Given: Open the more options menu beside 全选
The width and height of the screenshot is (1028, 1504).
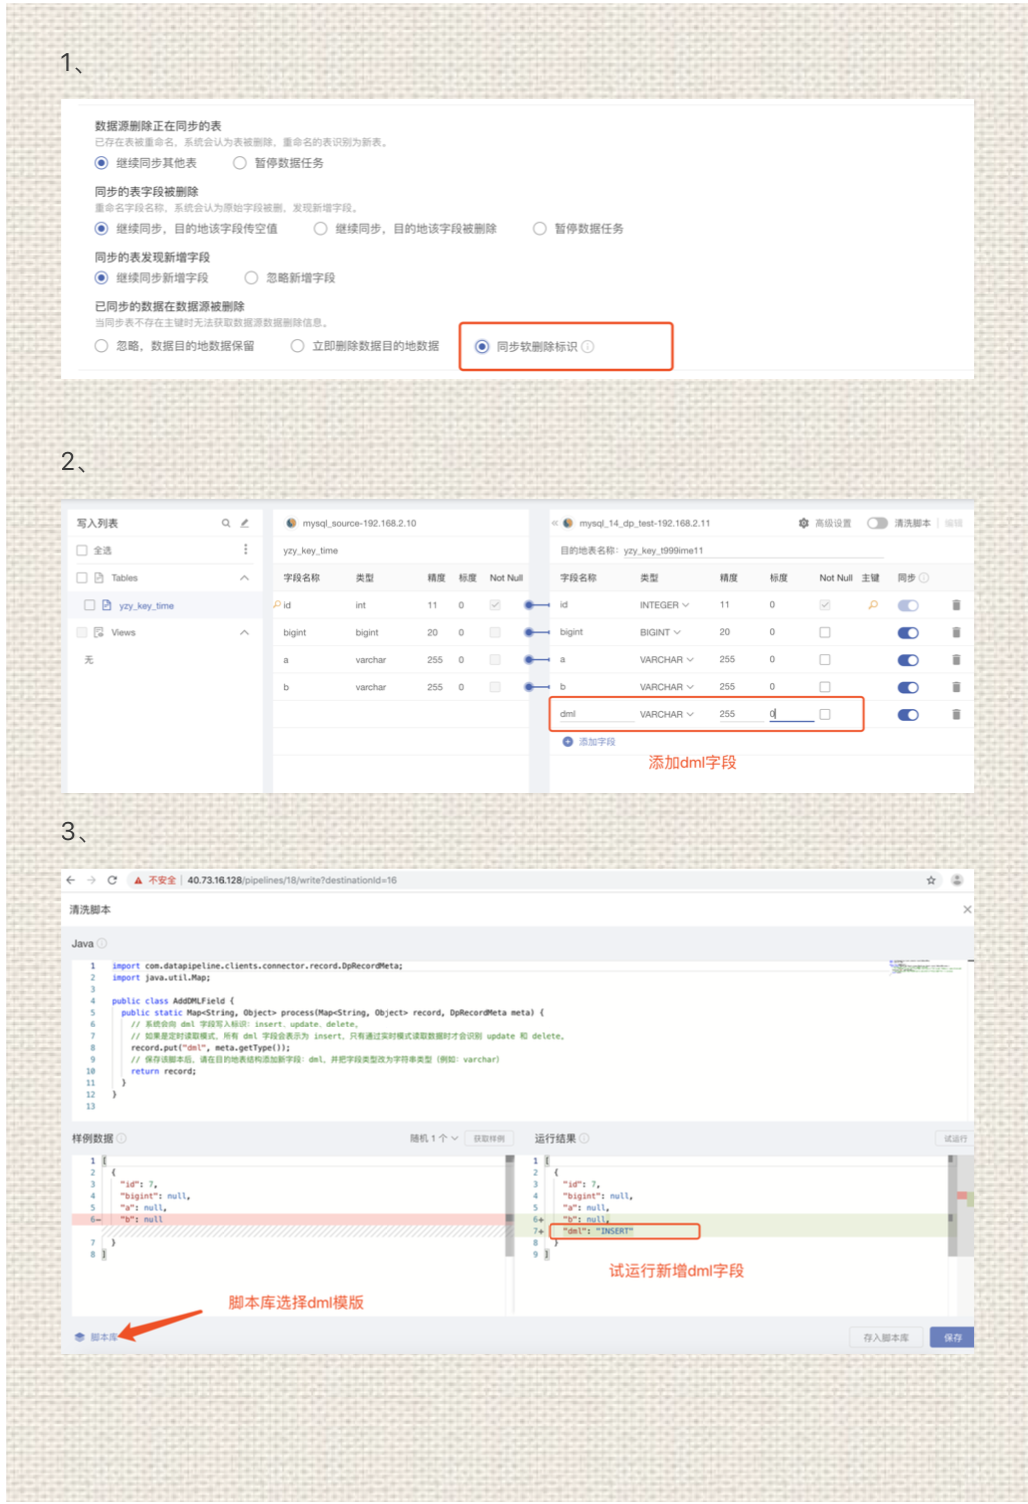Looking at the screenshot, I should (245, 549).
